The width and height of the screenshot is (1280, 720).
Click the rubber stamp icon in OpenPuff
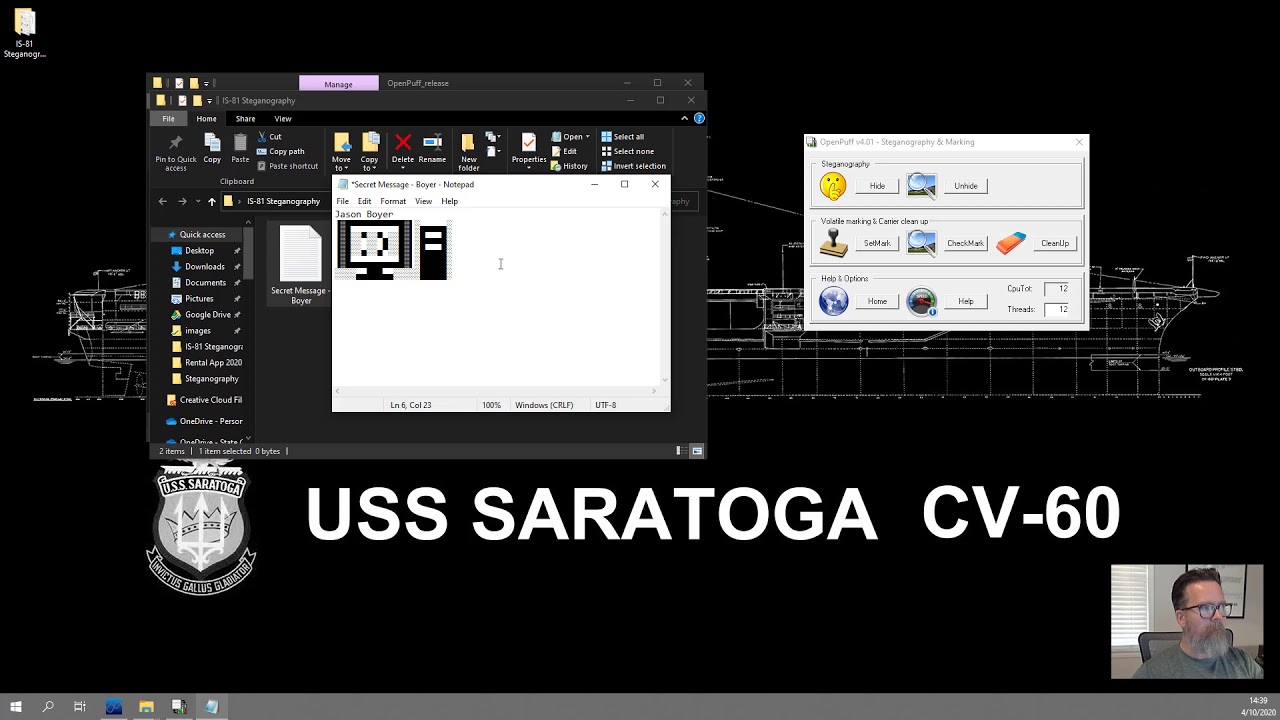833,243
